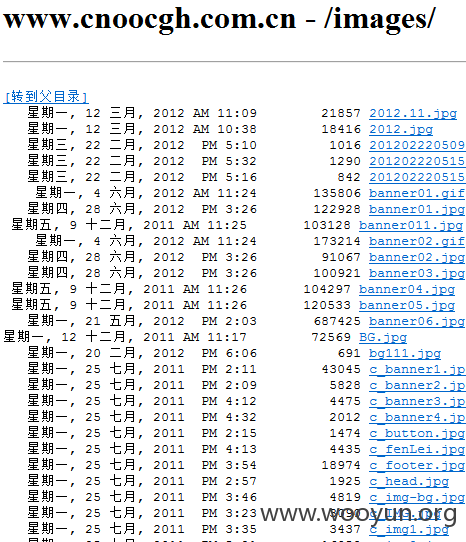Open the banner05.jpg link
Screen dimensions: 466x542
[407, 306]
